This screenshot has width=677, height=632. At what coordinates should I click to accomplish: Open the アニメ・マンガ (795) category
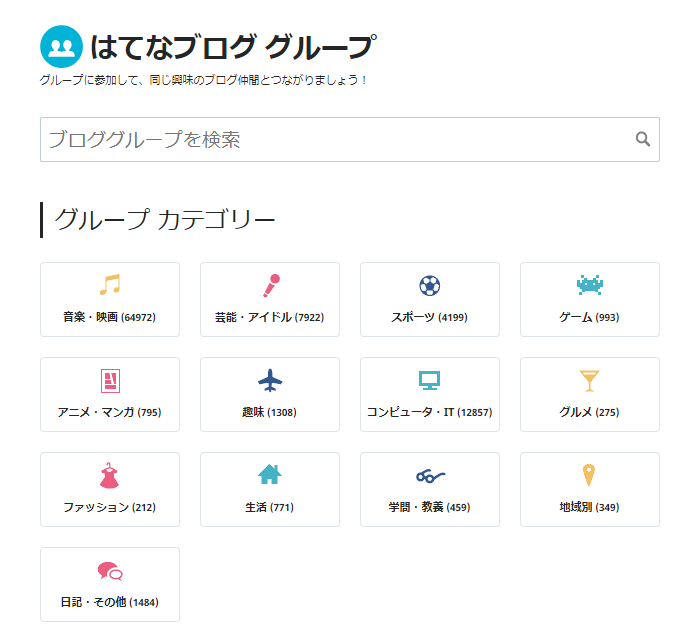click(x=110, y=395)
